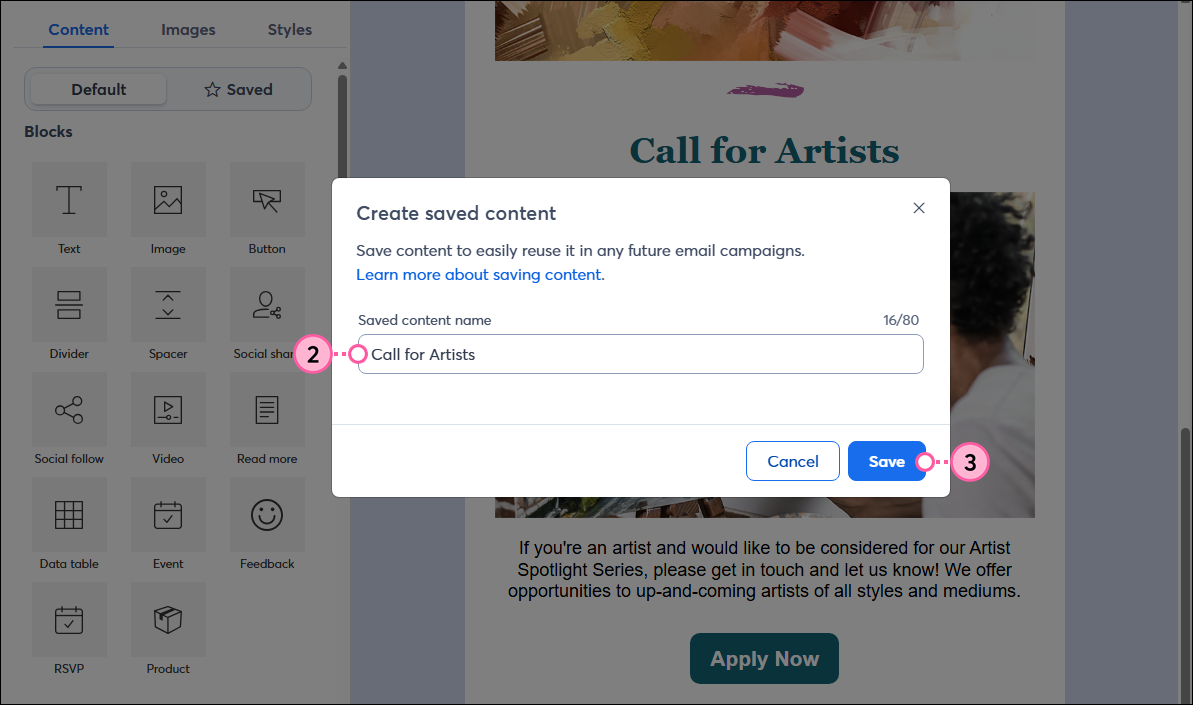Open the Styles tab

pos(289,29)
